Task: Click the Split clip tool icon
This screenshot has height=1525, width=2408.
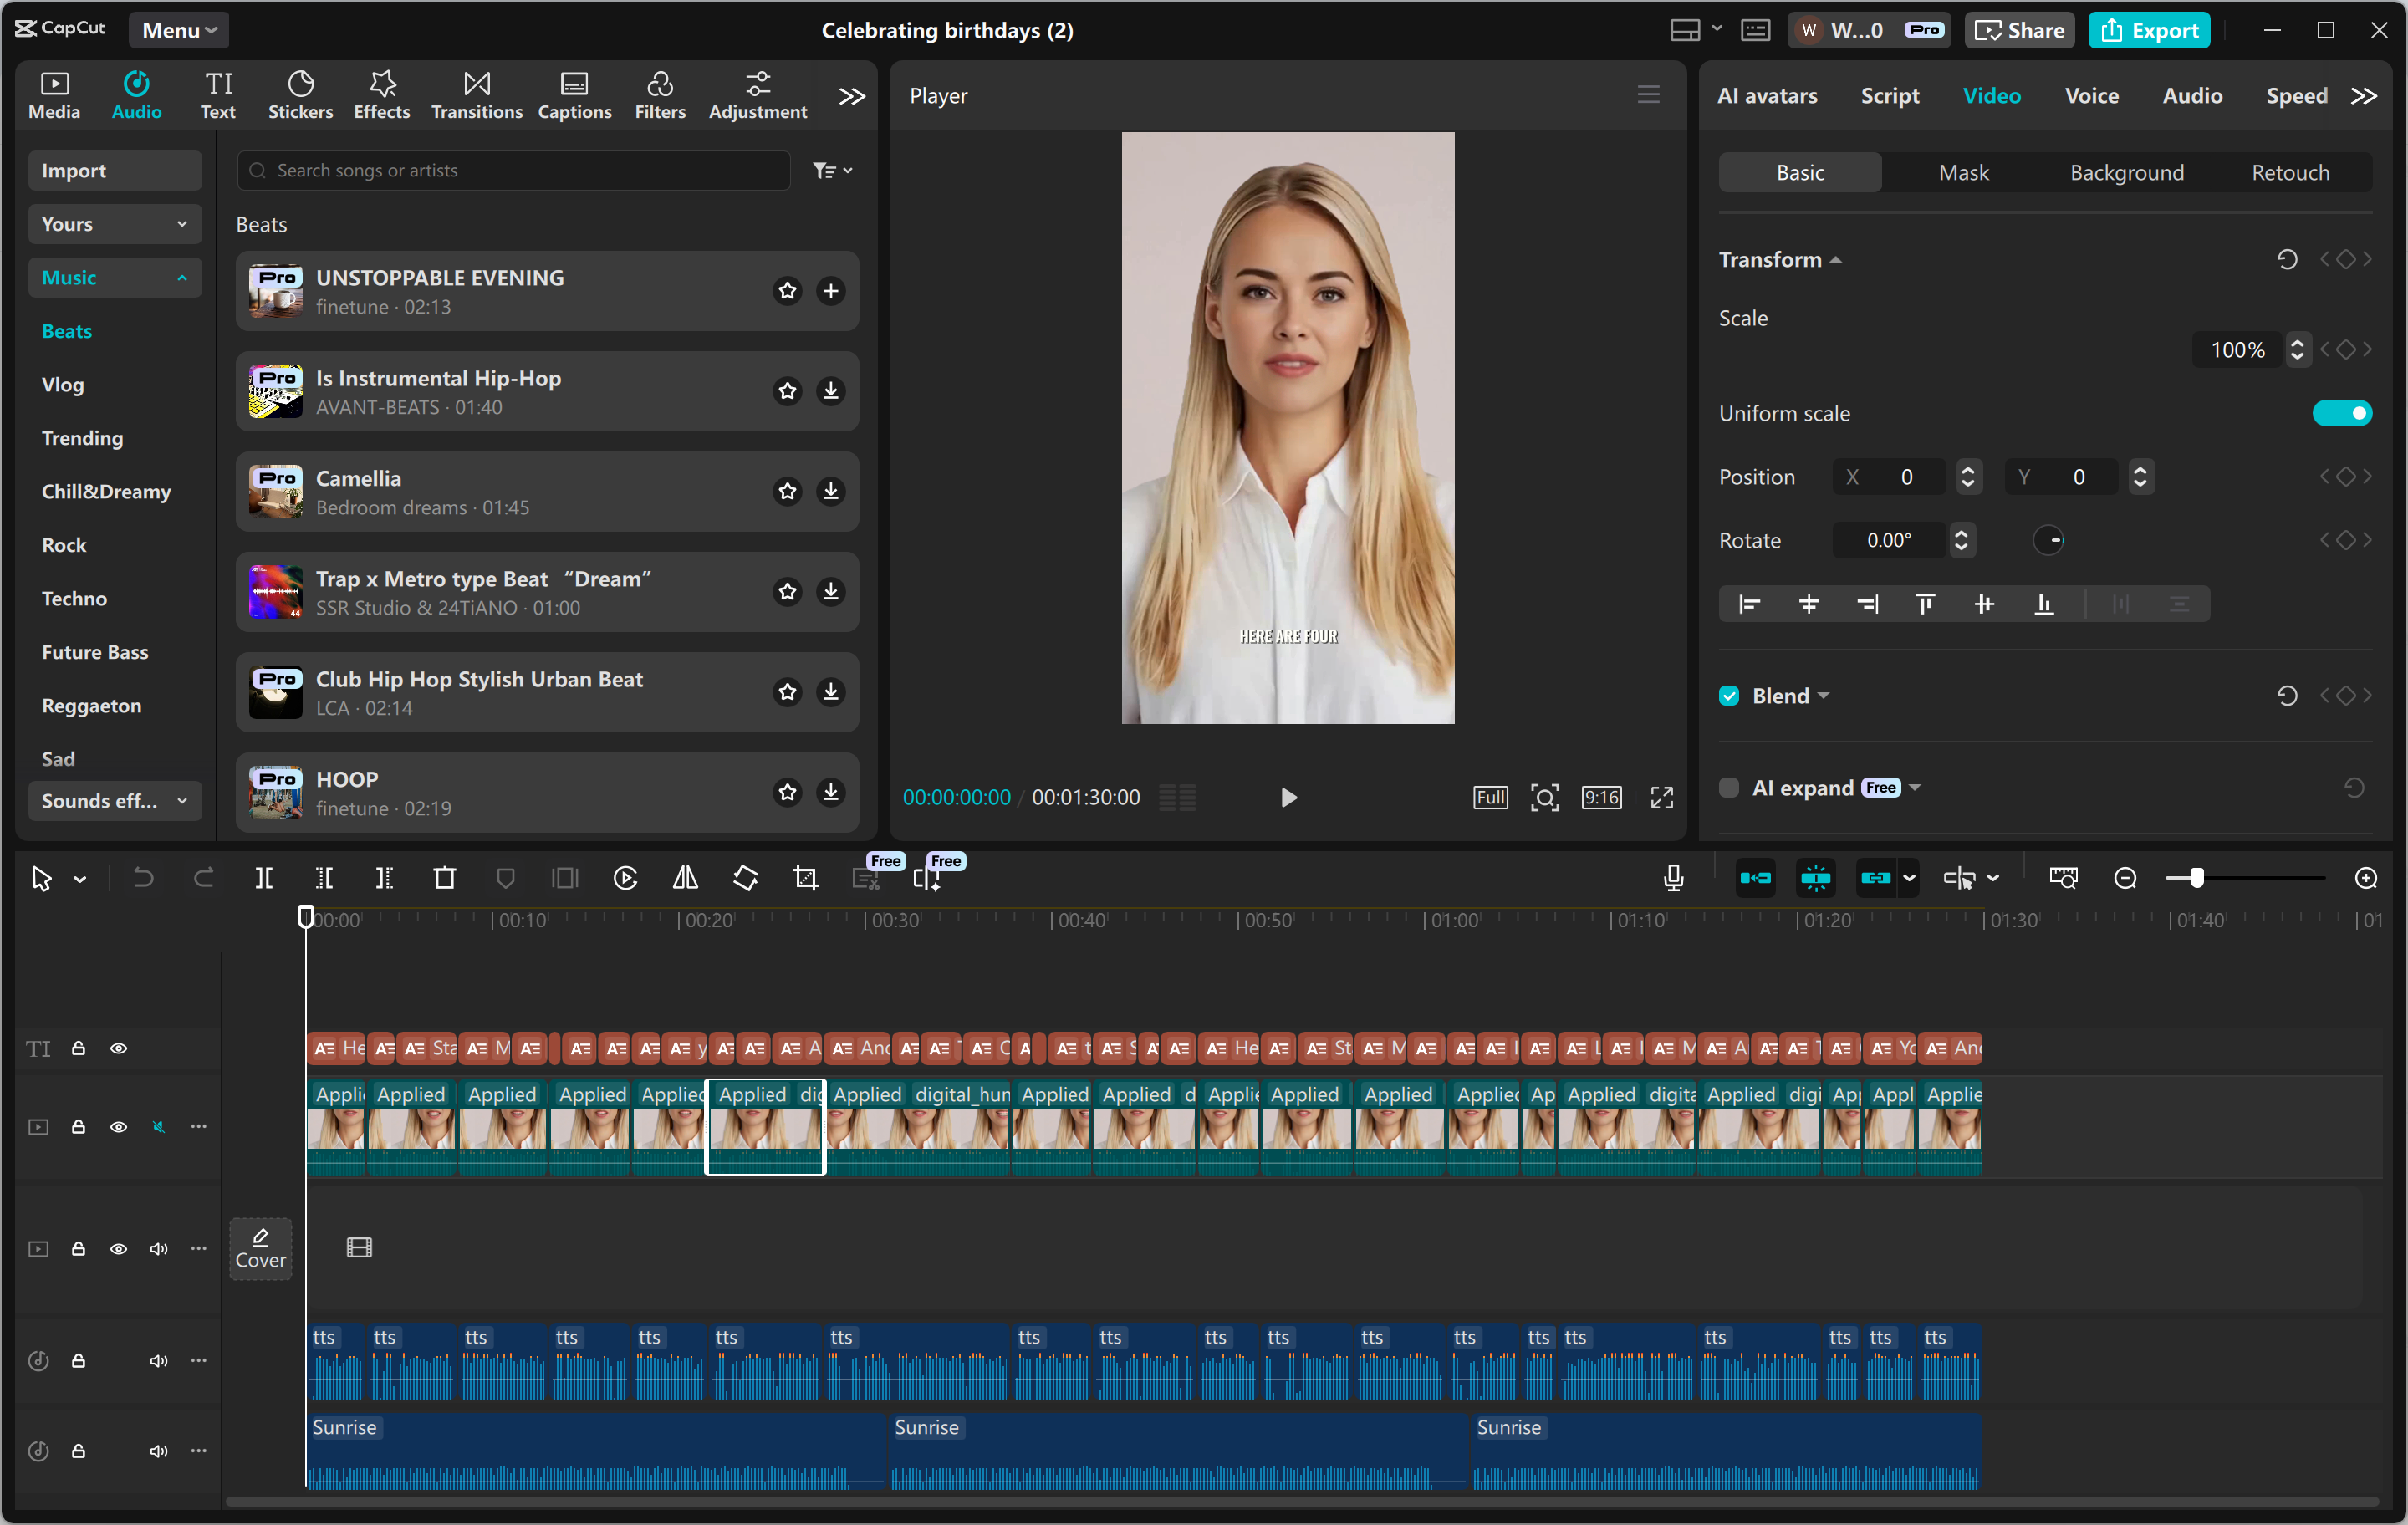Action: pos(264,878)
